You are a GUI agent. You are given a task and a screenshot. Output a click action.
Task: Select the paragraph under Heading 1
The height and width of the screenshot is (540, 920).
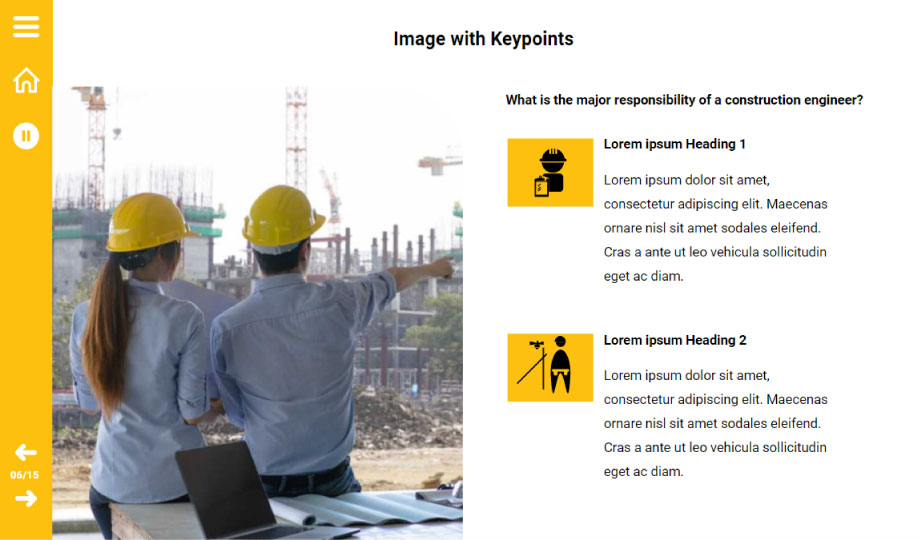(715, 228)
